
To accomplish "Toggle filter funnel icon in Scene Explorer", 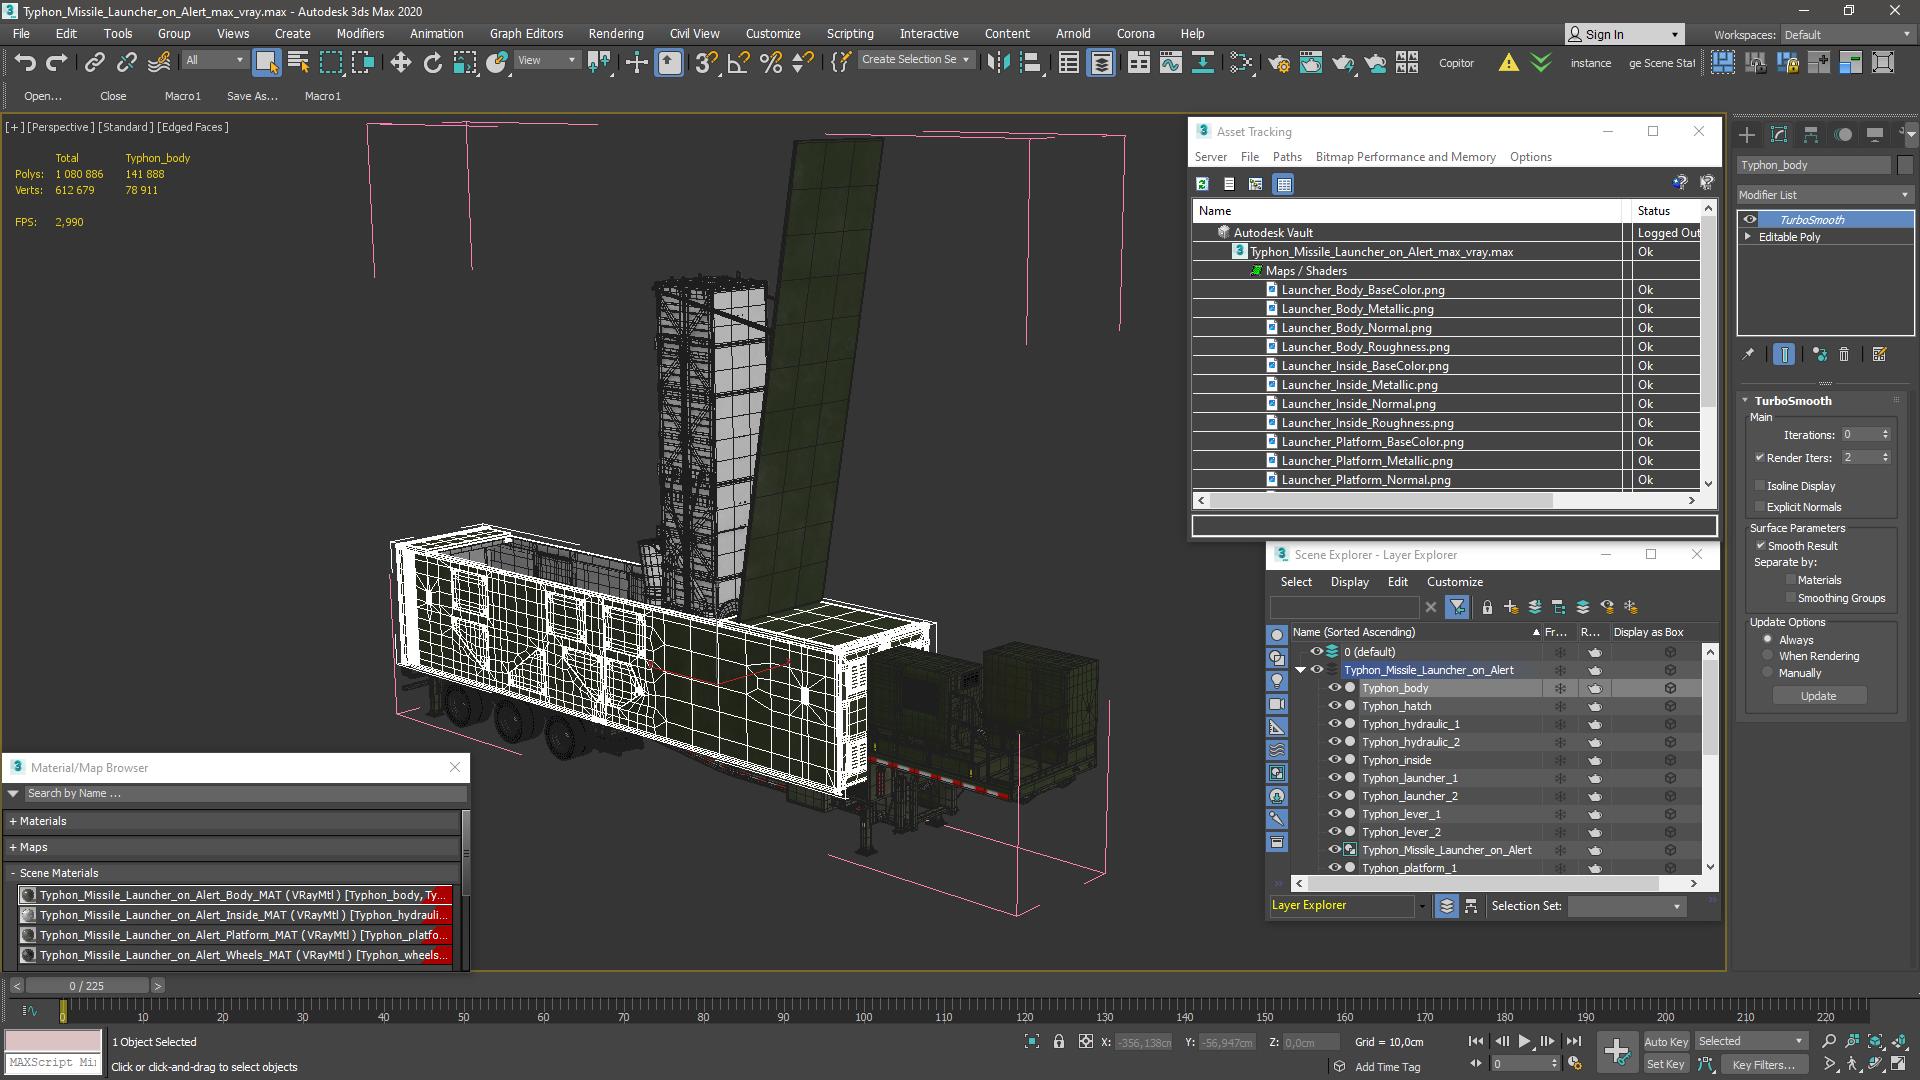I will (x=1457, y=607).
